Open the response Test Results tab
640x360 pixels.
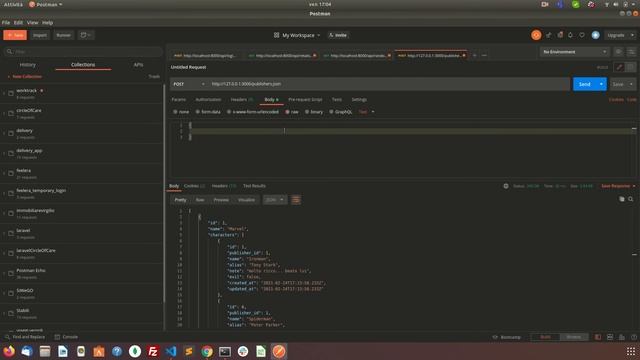click(x=254, y=186)
